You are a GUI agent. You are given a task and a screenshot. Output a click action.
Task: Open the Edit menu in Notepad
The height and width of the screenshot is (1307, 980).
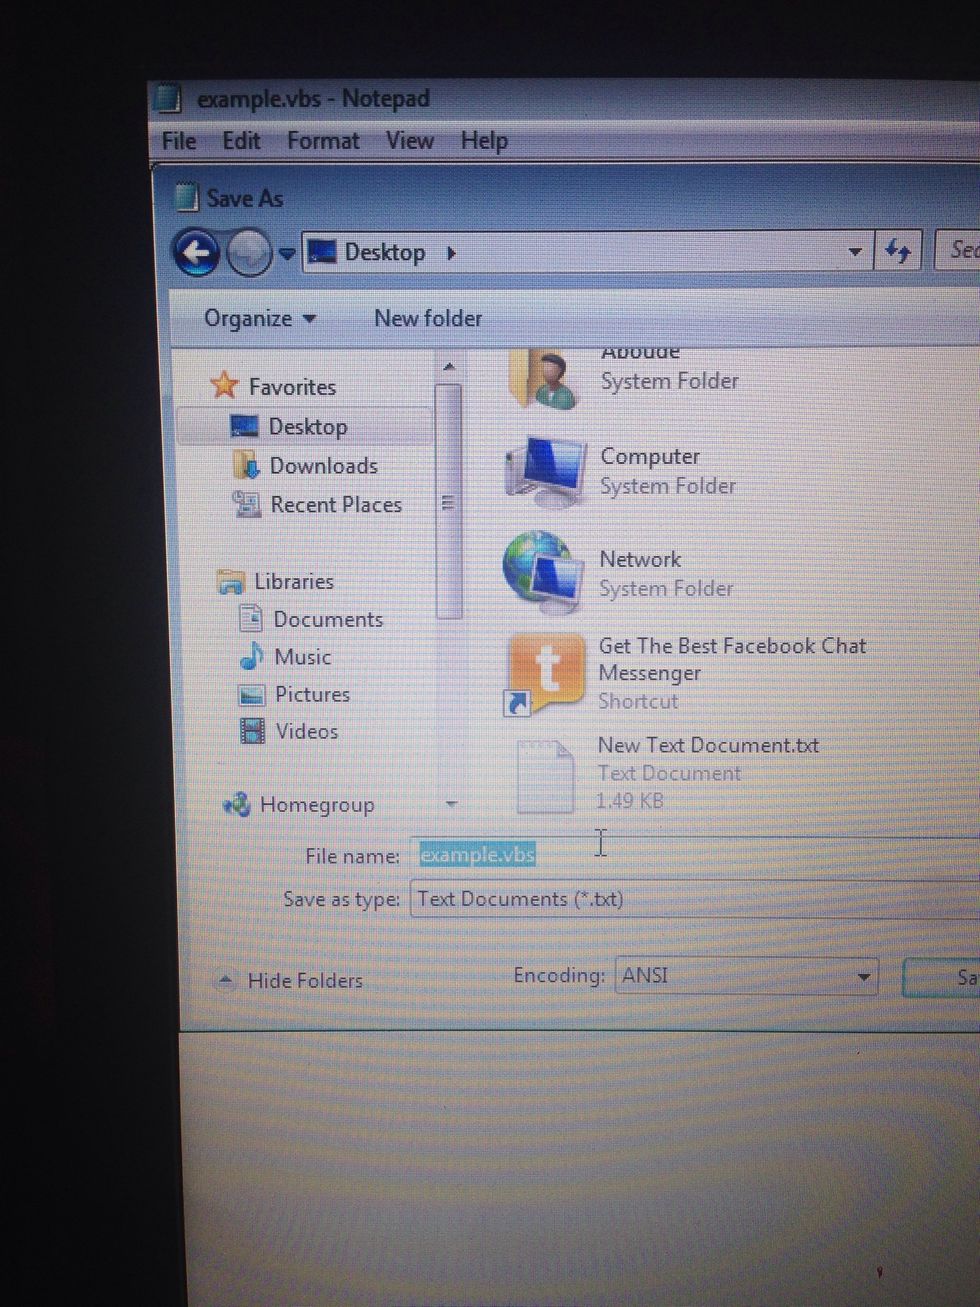[x=241, y=141]
